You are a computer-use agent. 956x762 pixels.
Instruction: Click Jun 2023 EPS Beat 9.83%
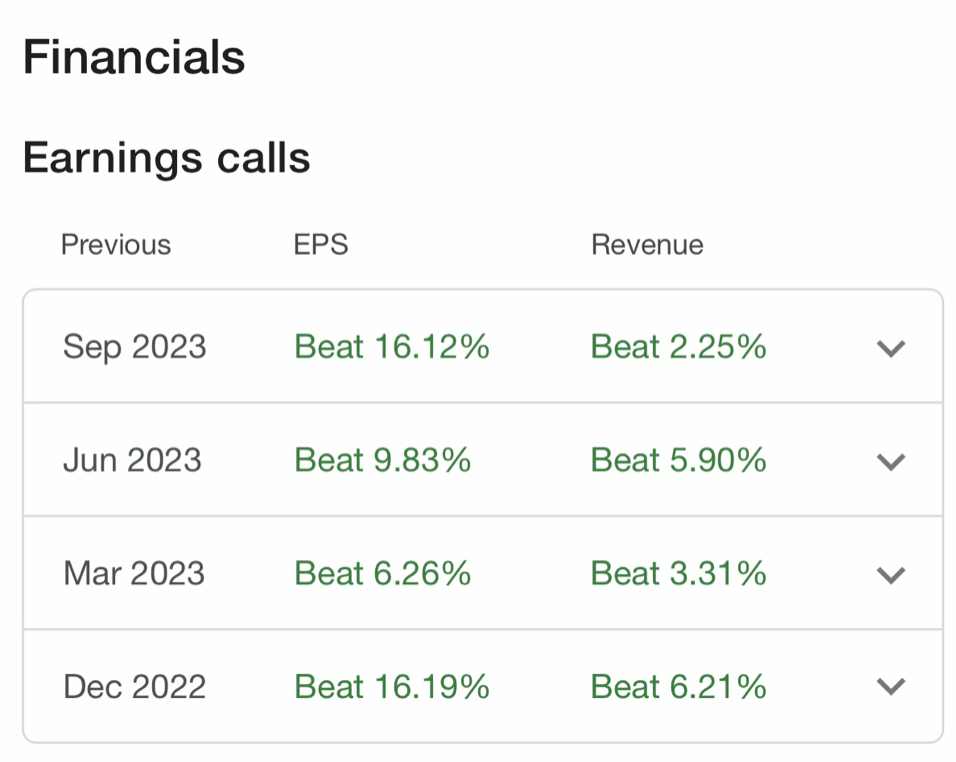pyautogui.click(x=382, y=460)
